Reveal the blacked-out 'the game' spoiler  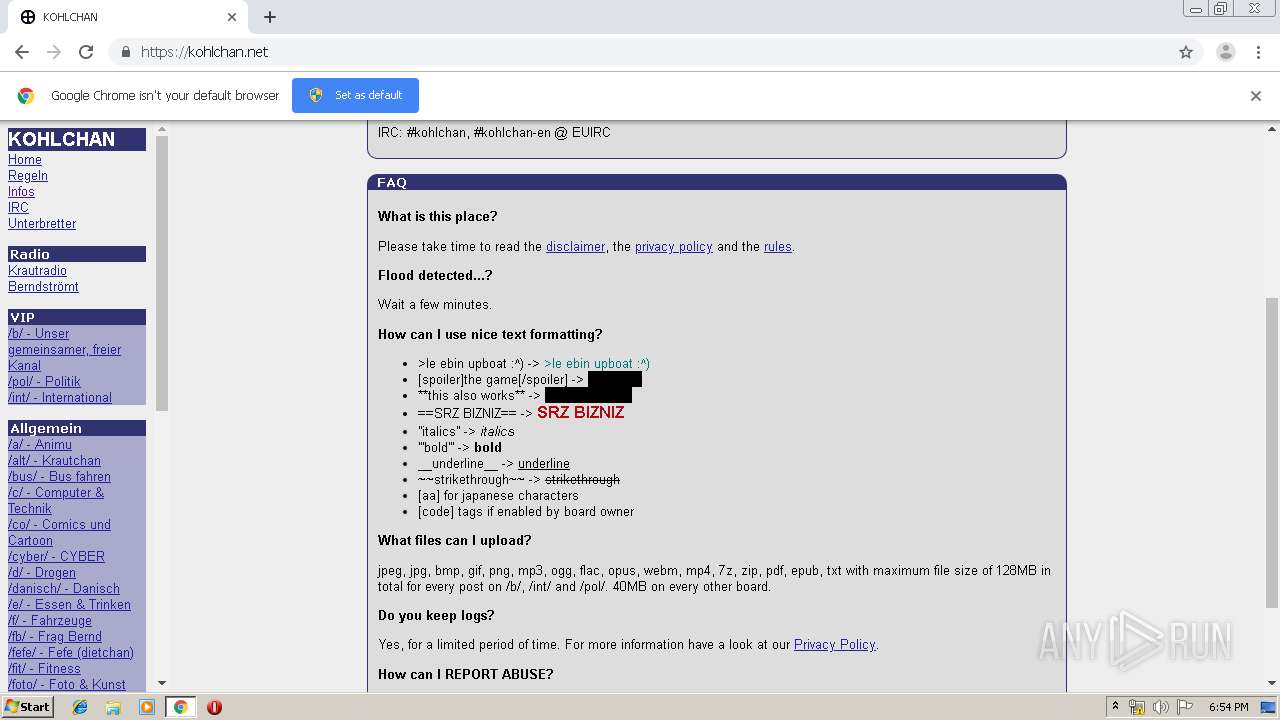615,380
